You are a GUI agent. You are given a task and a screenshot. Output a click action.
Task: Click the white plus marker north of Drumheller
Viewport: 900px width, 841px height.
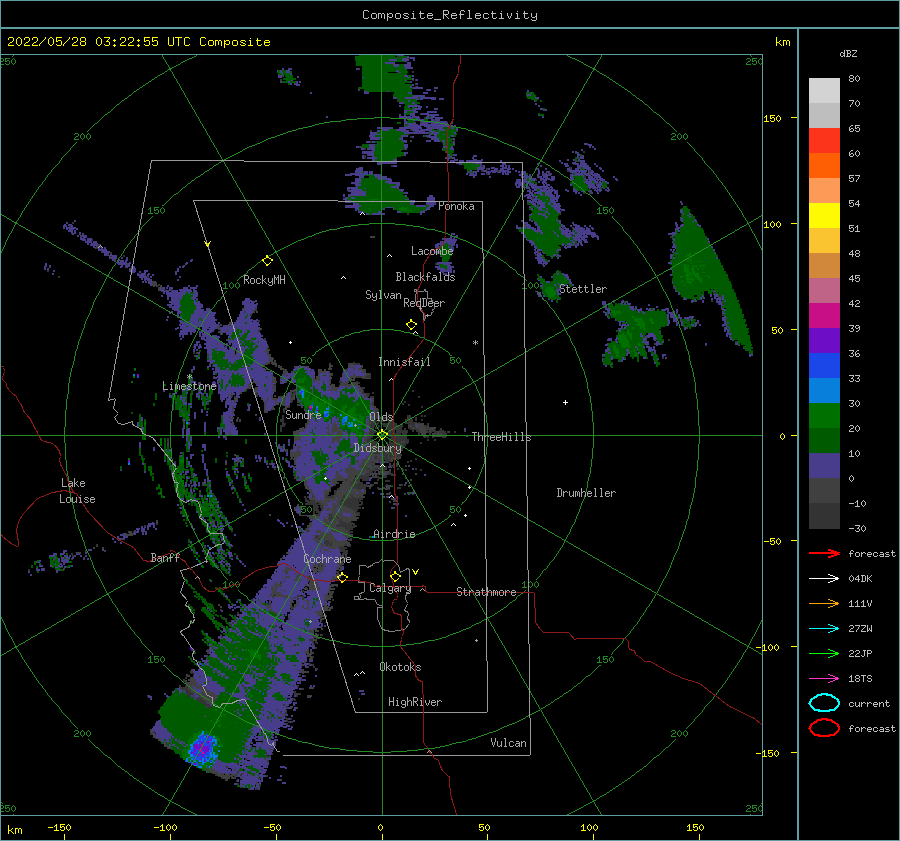point(565,402)
